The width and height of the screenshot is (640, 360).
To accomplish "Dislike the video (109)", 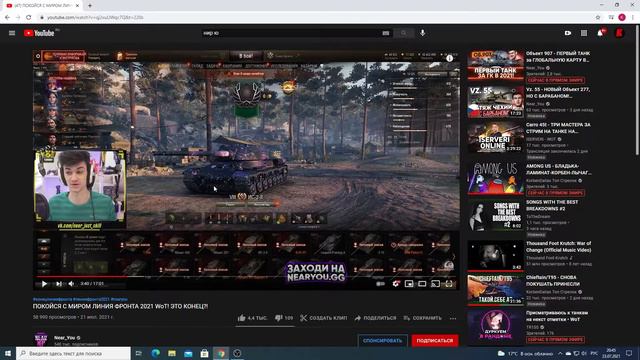I will pos(284,318).
